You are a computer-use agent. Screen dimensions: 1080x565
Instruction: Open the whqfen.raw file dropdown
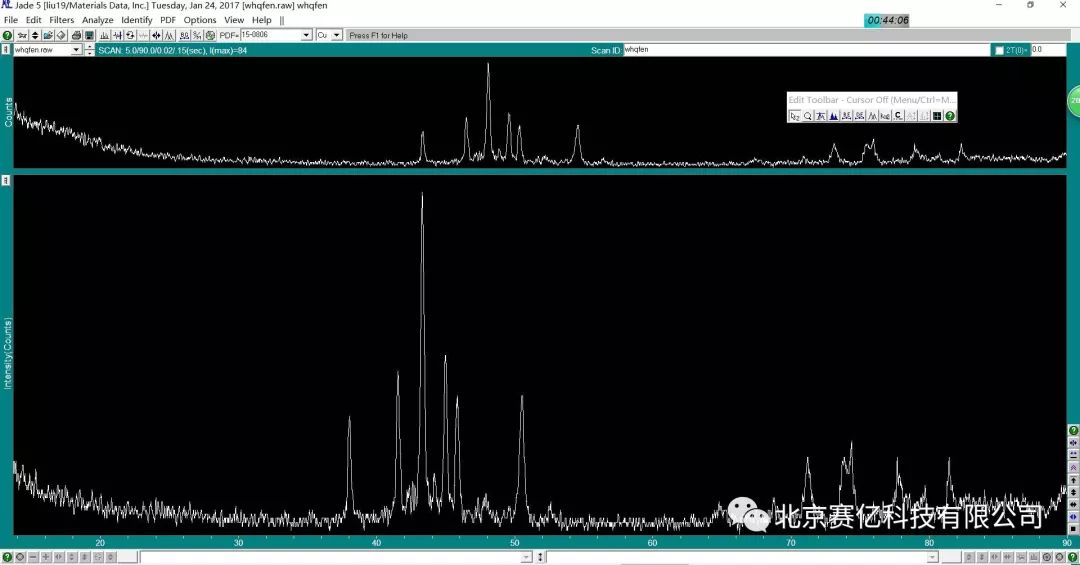tap(76, 50)
